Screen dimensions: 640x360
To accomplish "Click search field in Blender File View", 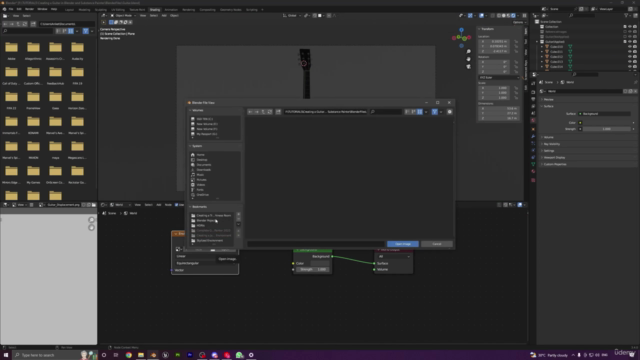I will 386,112.
